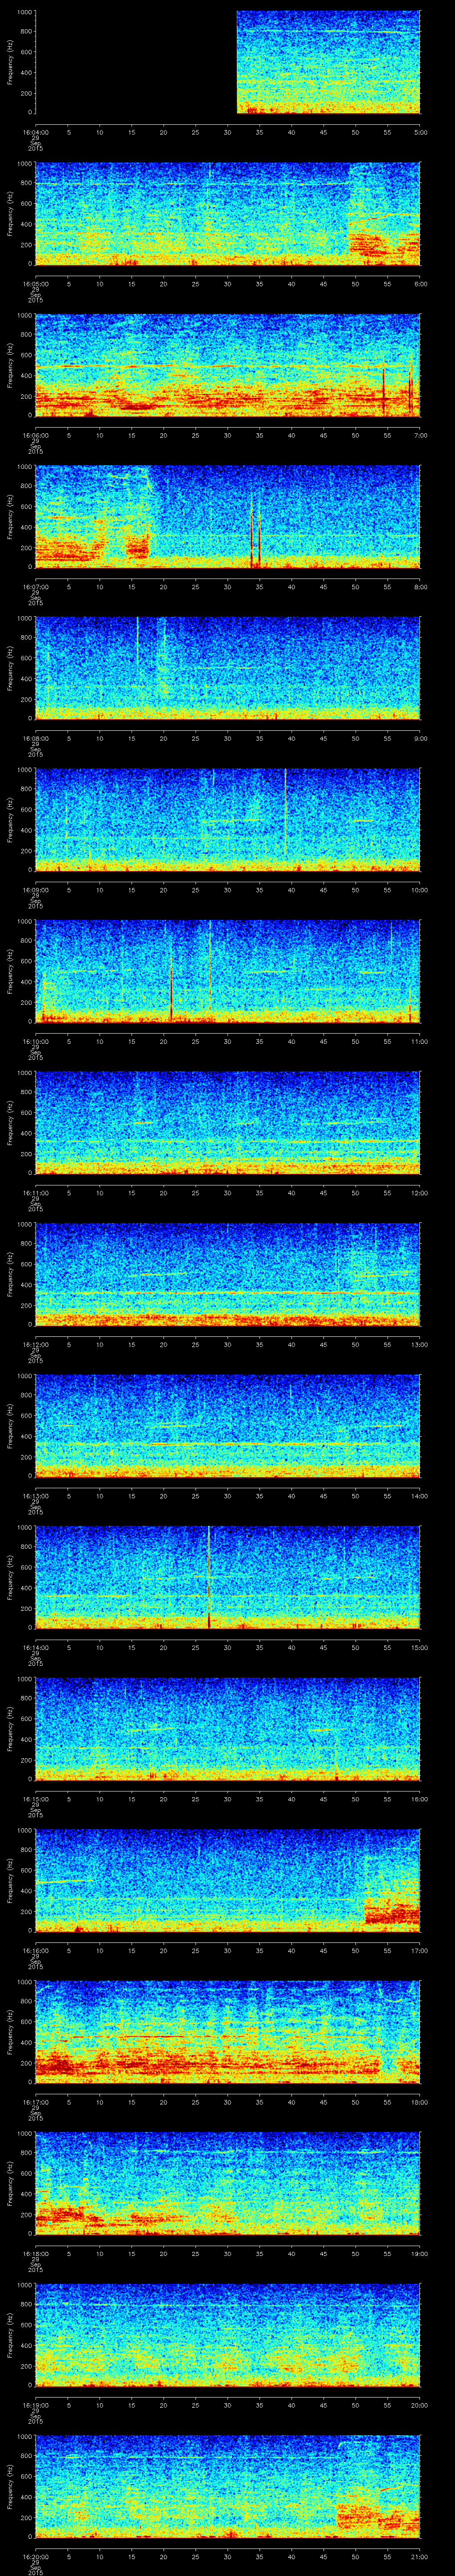
Task: Click the spectrogram panel starting at 16:05:00
Action: click(228, 214)
